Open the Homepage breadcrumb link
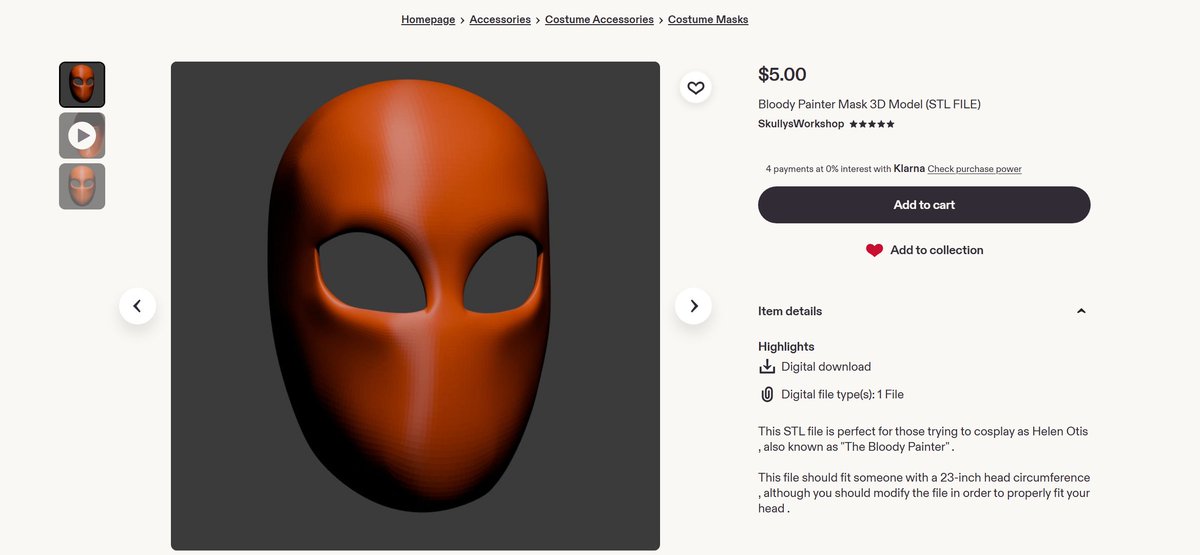1200x555 pixels. (x=428, y=20)
